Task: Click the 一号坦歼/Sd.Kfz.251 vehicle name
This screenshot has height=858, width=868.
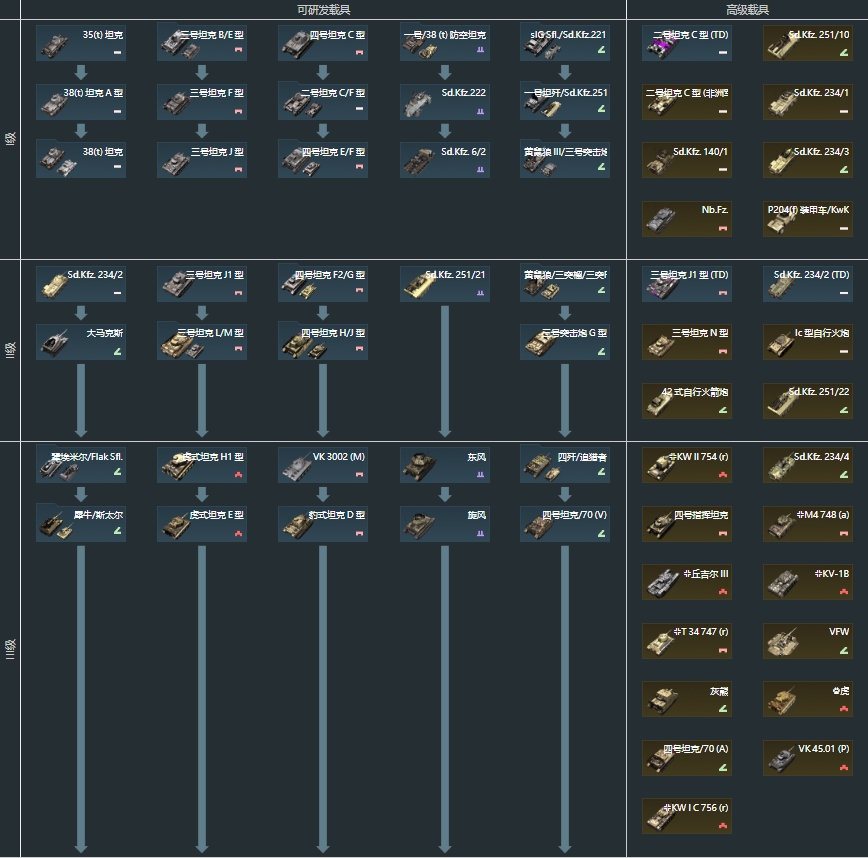Action: pyautogui.click(x=566, y=92)
